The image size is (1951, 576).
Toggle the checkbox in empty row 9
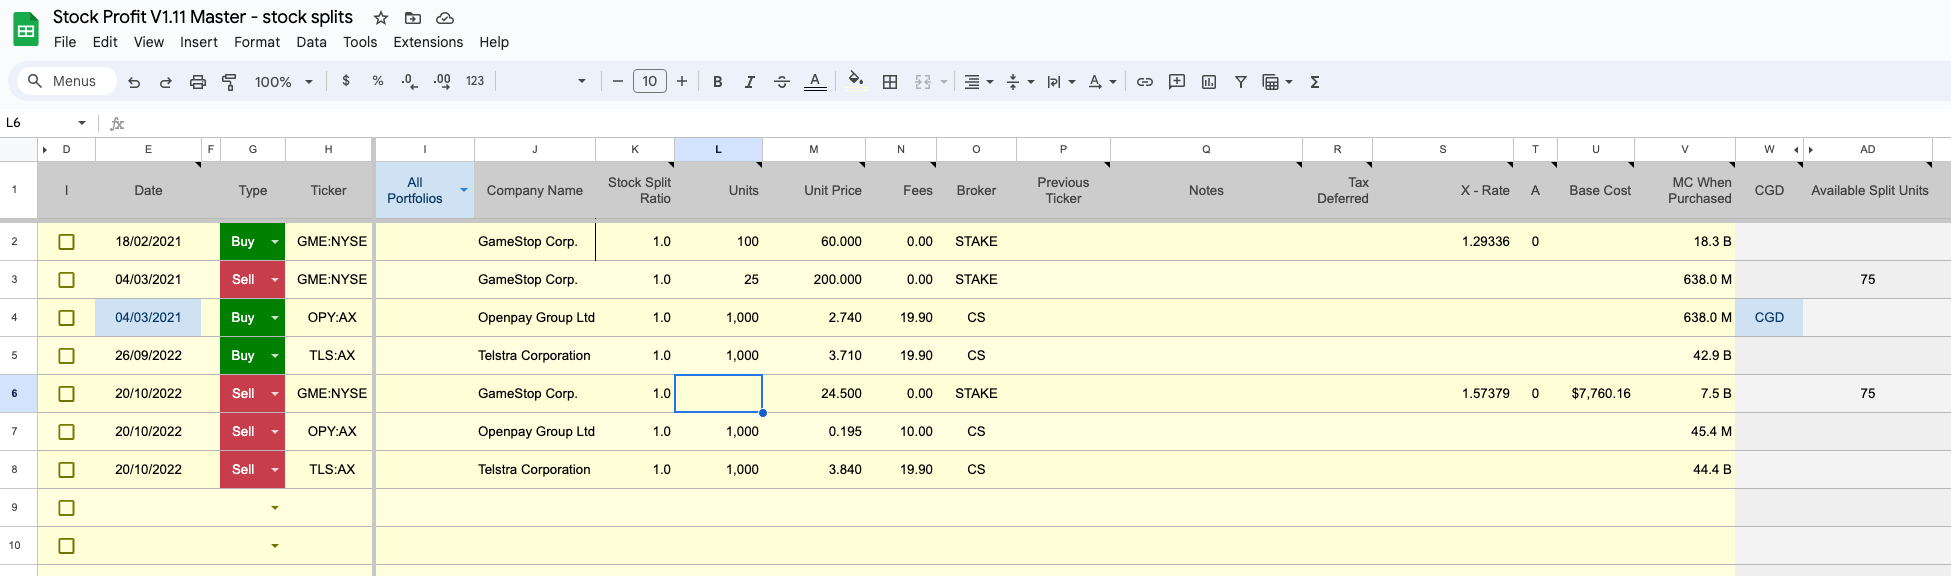67,508
